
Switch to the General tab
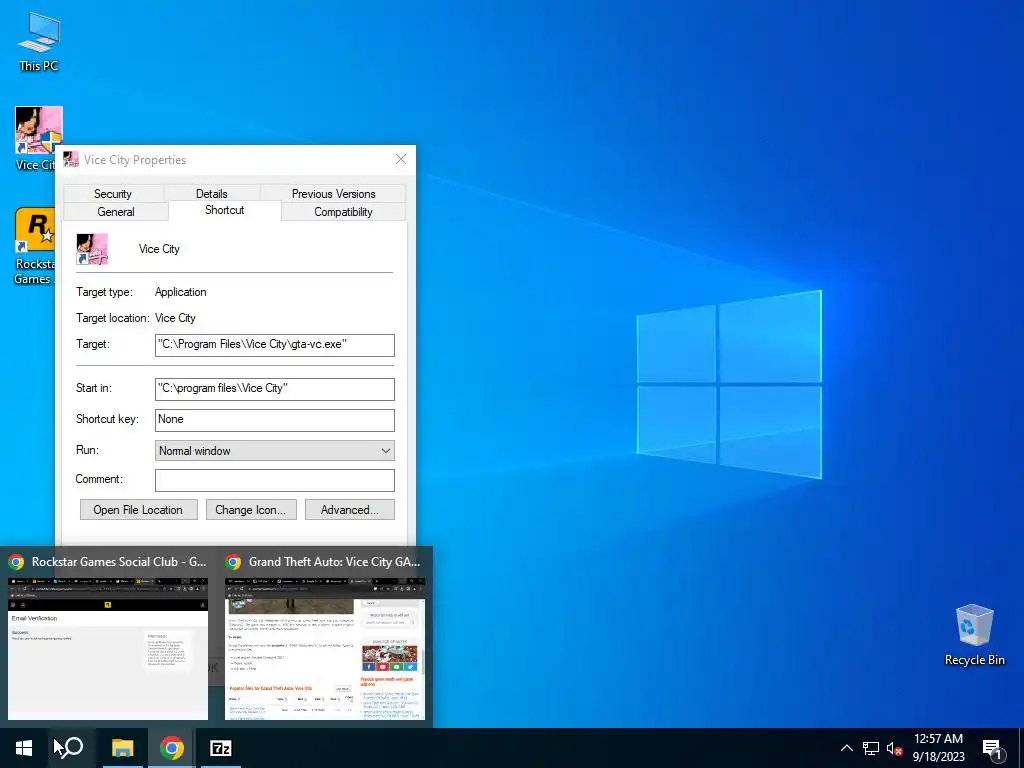coord(116,212)
